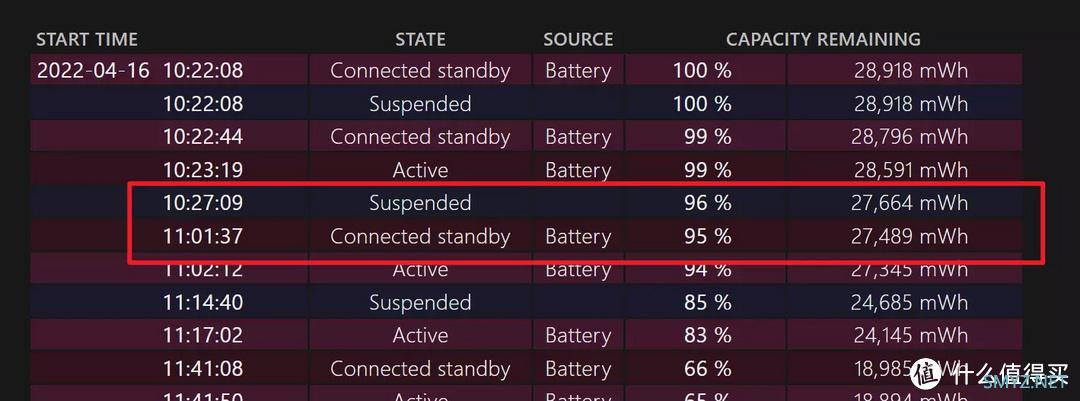Viewport: 1080px width, 401px height.
Task: Click the CAPACITY REMAINING column header
Action: click(823, 39)
